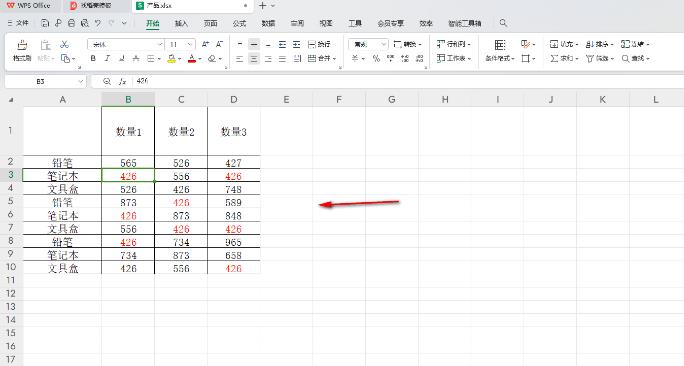
Task: Open a new tab with plus icon
Action: (x=262, y=6)
